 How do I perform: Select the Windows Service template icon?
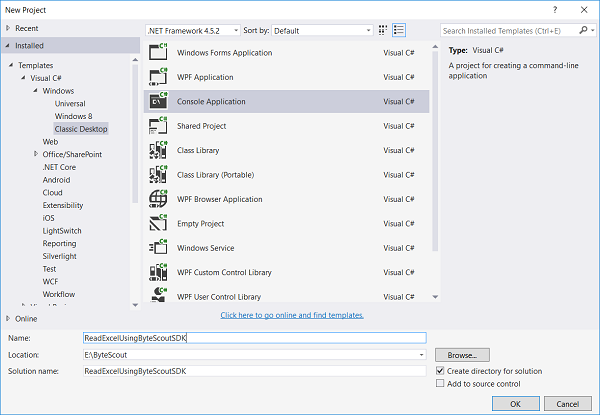(158, 248)
